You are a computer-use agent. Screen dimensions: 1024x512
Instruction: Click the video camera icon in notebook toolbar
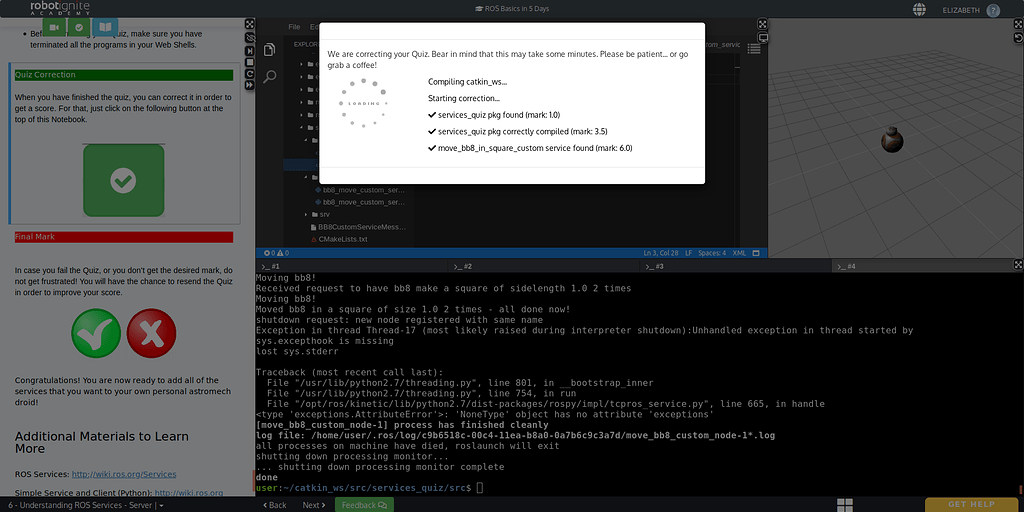[56, 27]
